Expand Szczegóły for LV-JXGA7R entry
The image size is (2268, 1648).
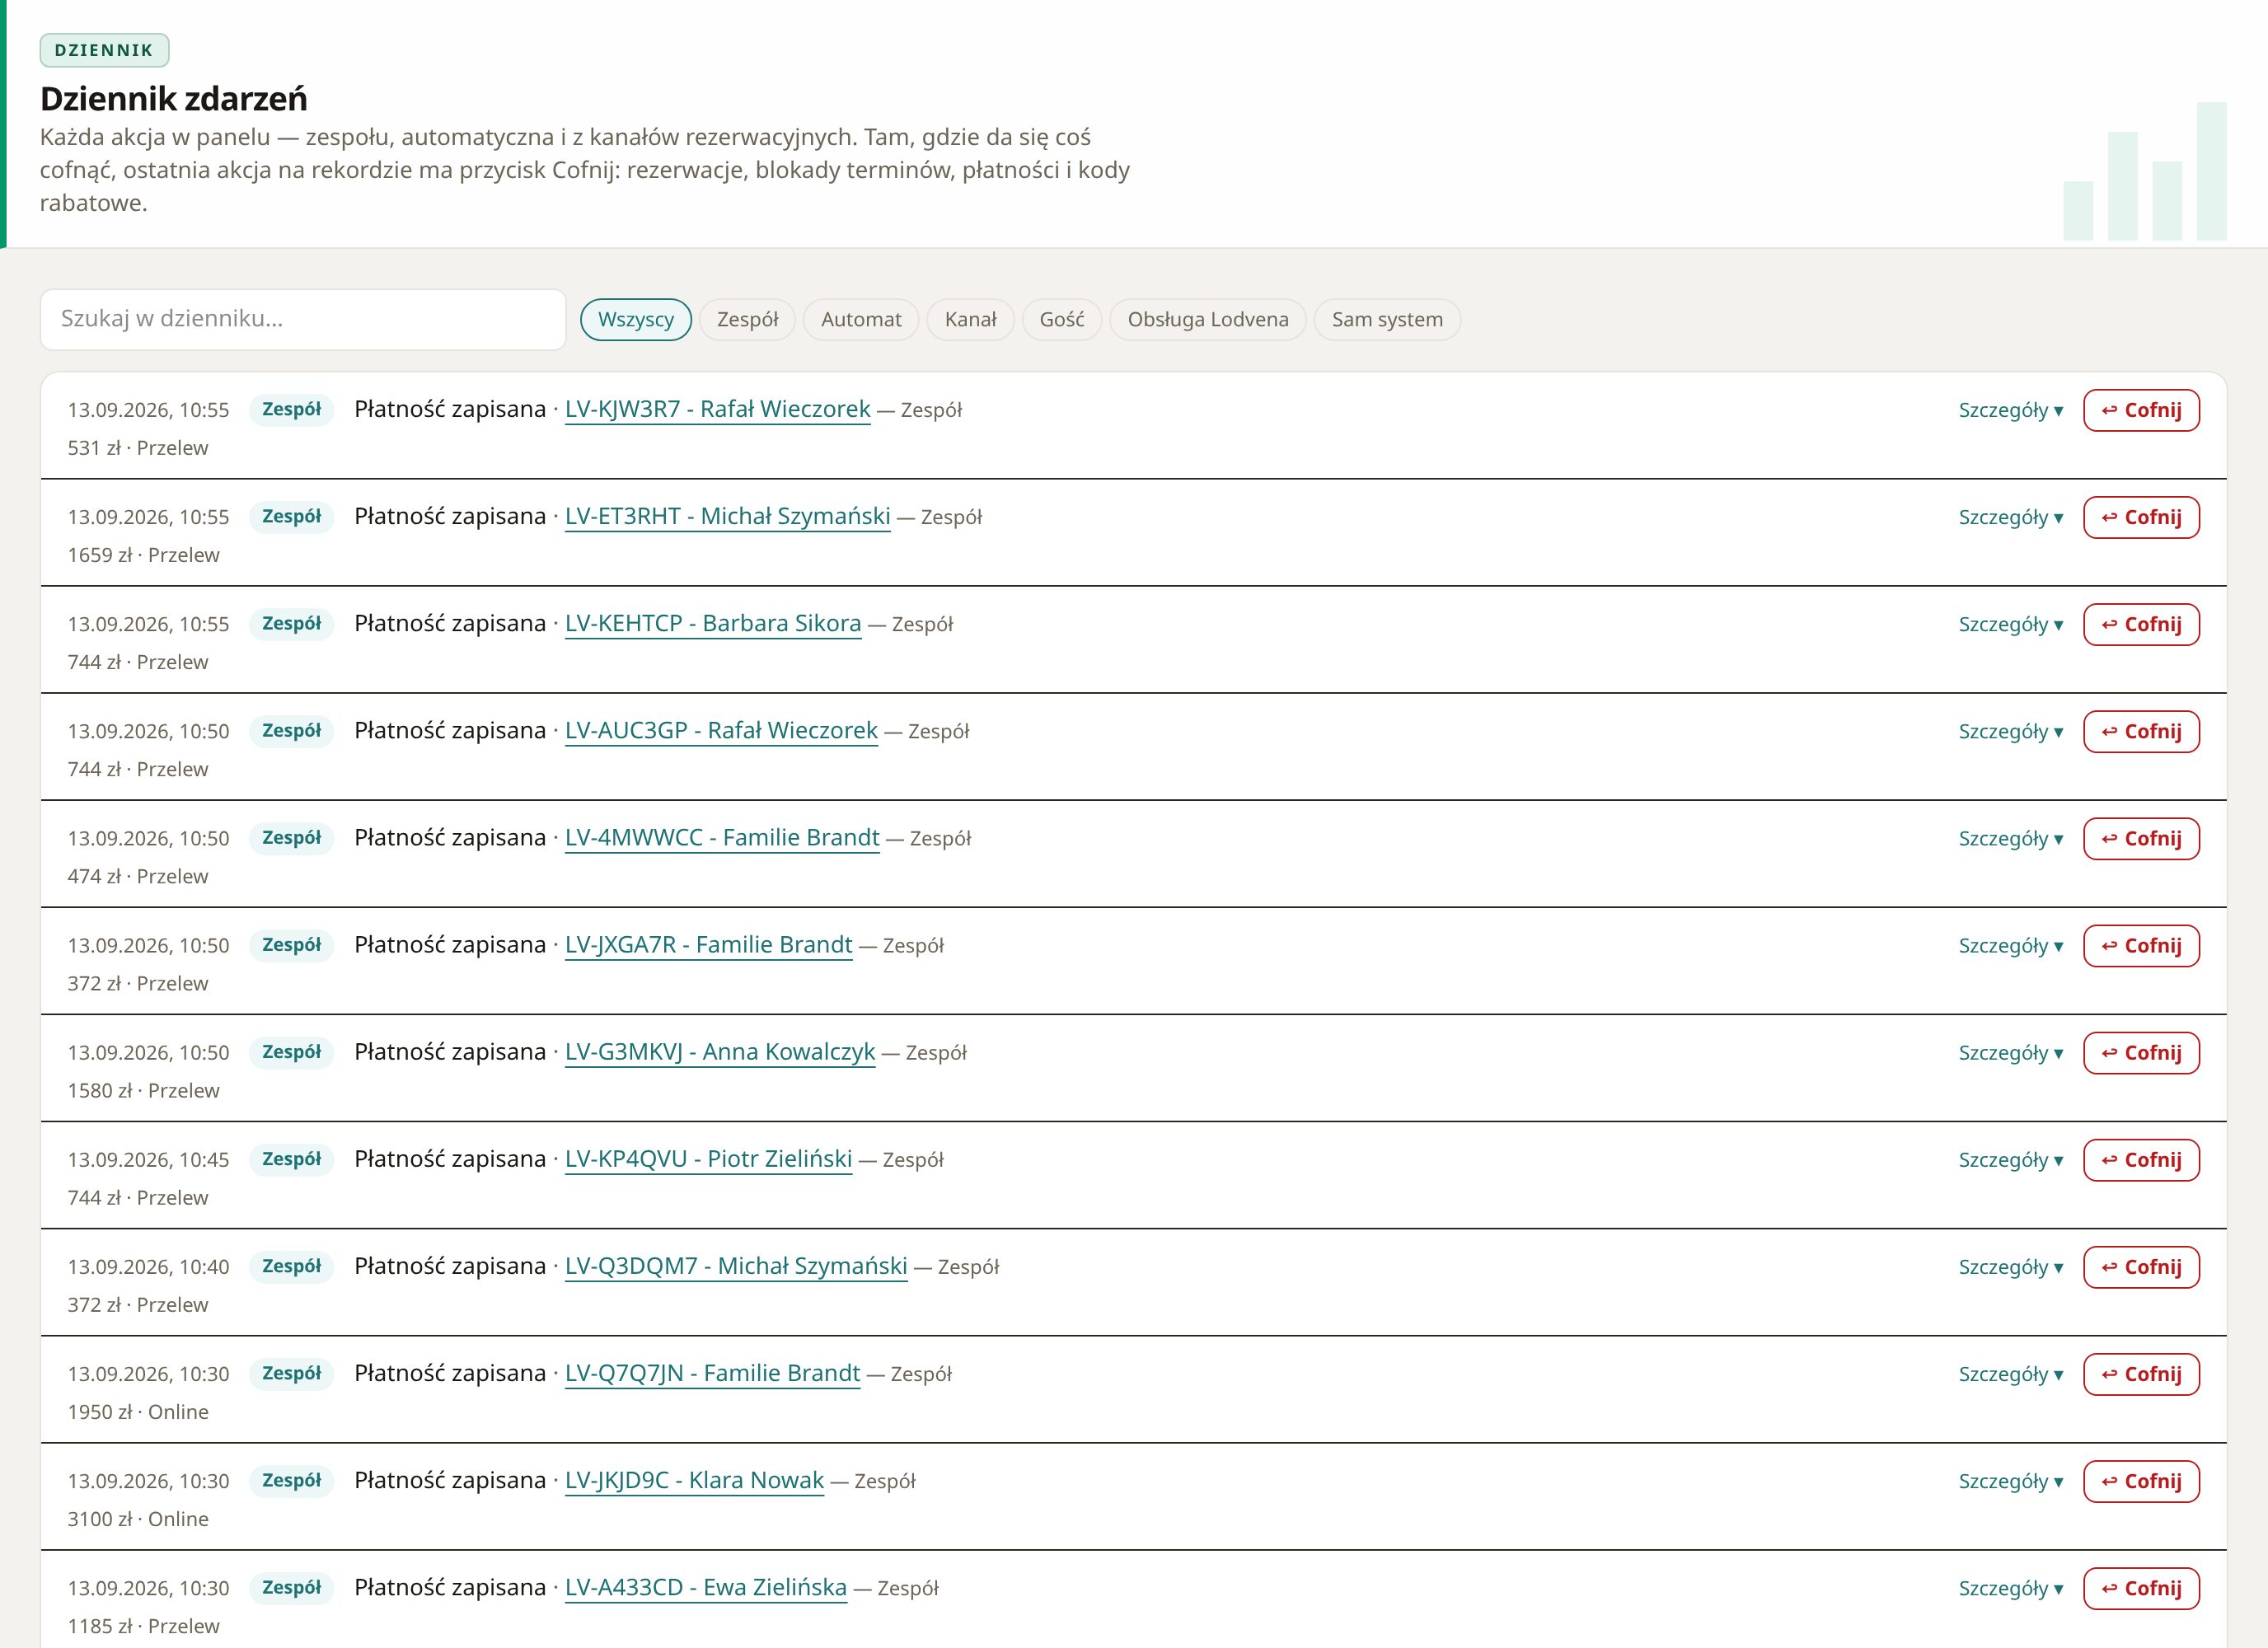[2010, 945]
